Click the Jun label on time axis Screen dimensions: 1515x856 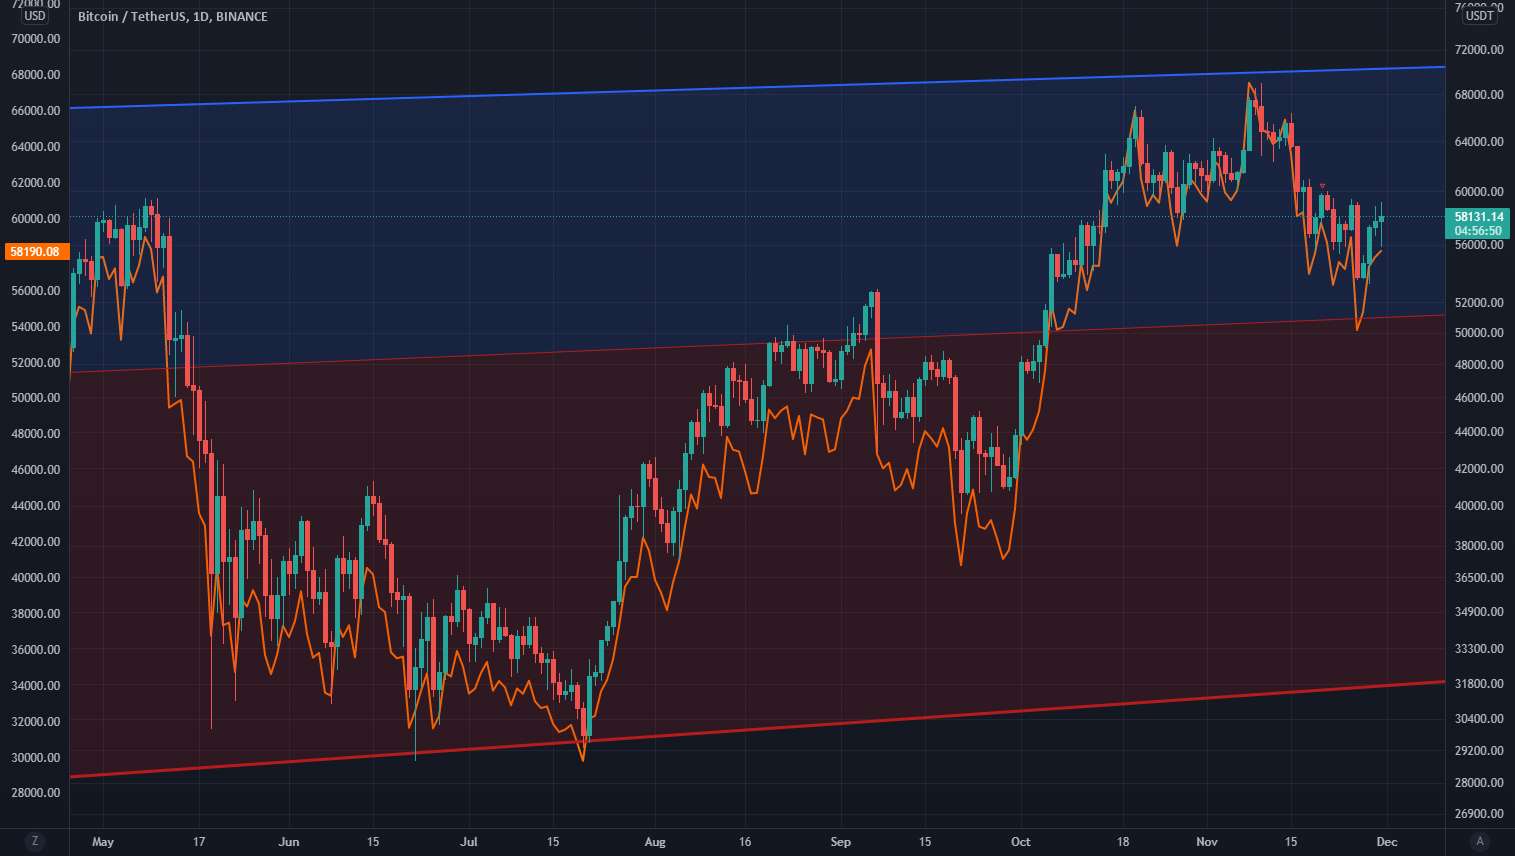289,842
